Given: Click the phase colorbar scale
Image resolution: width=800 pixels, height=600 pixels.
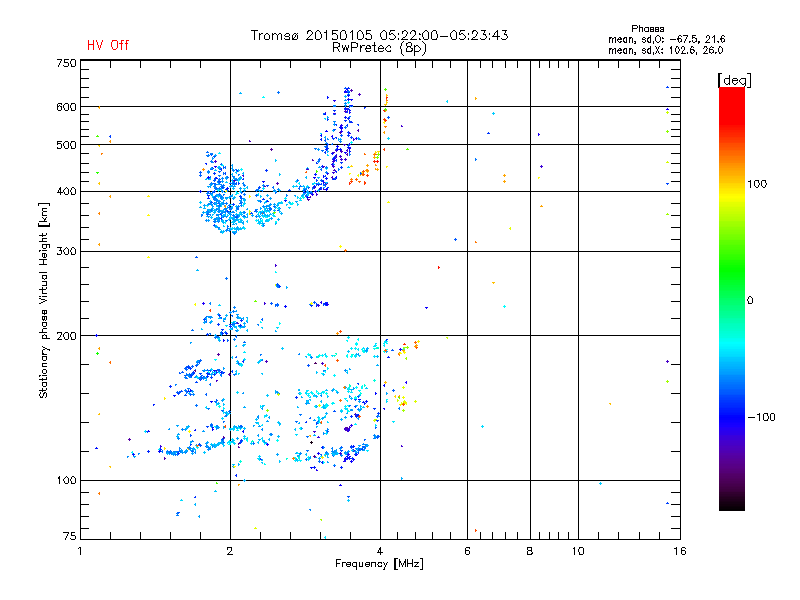Looking at the screenshot, I should point(732,298).
